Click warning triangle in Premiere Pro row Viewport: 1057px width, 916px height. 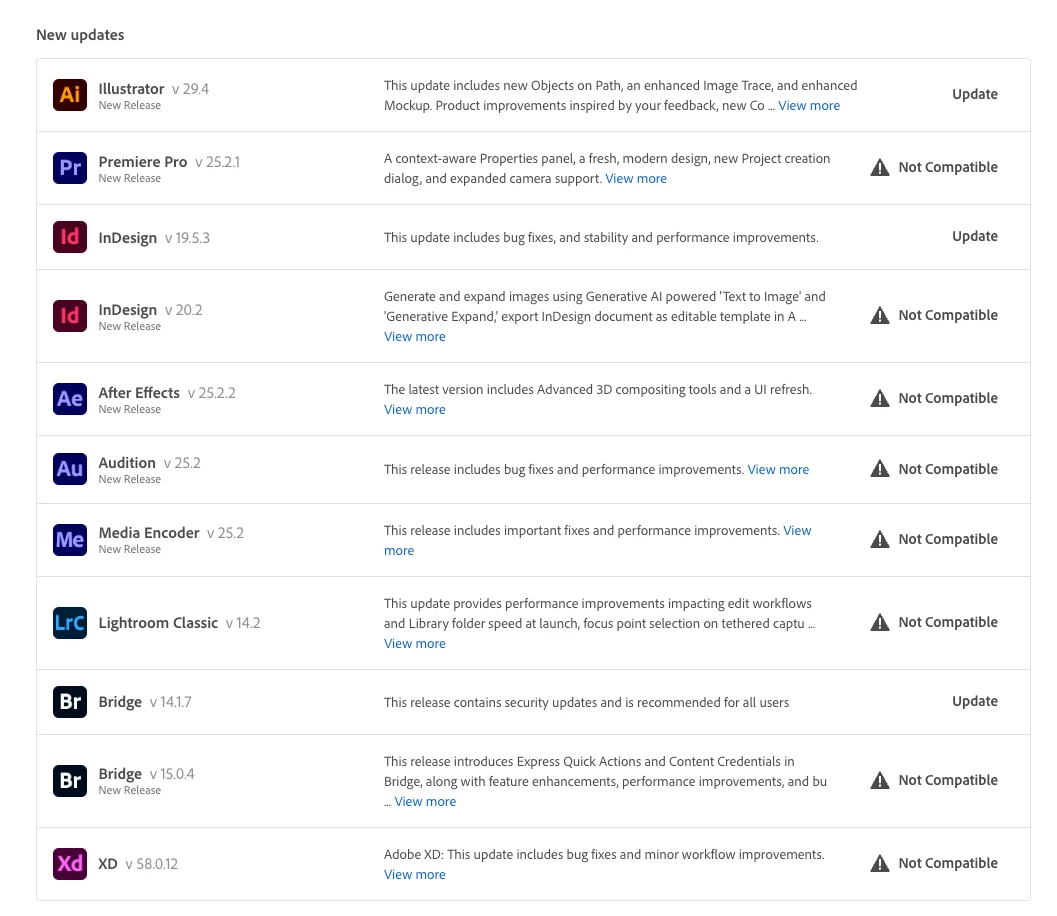pyautogui.click(x=880, y=167)
